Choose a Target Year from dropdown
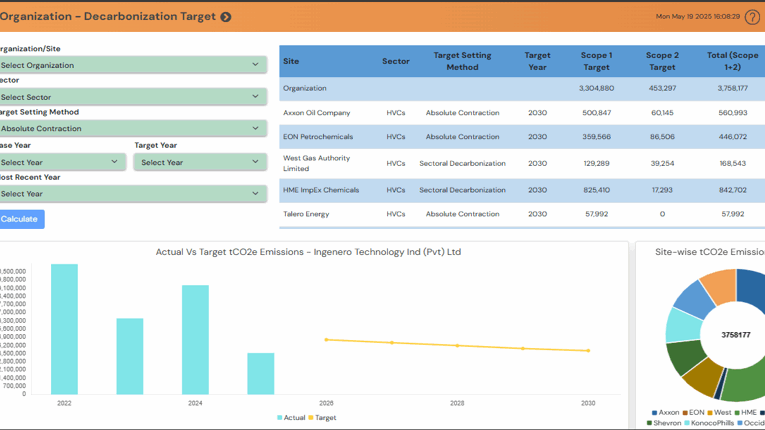The image size is (765, 430). click(x=200, y=162)
